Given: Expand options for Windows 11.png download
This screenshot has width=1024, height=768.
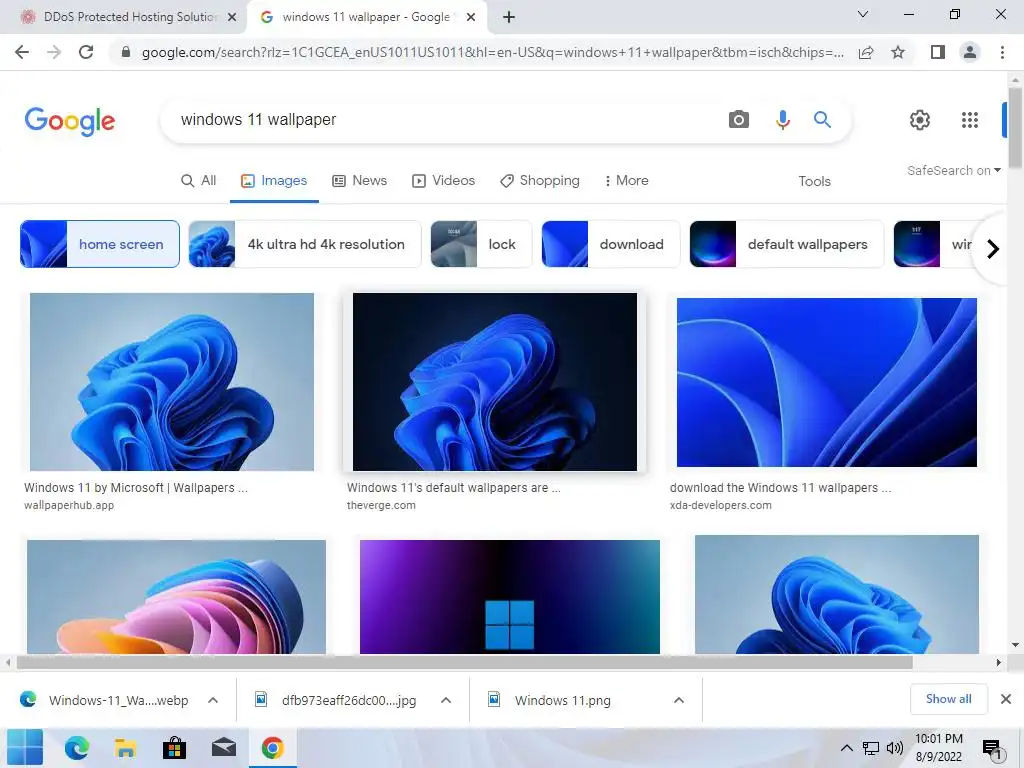Looking at the screenshot, I should click(679, 700).
